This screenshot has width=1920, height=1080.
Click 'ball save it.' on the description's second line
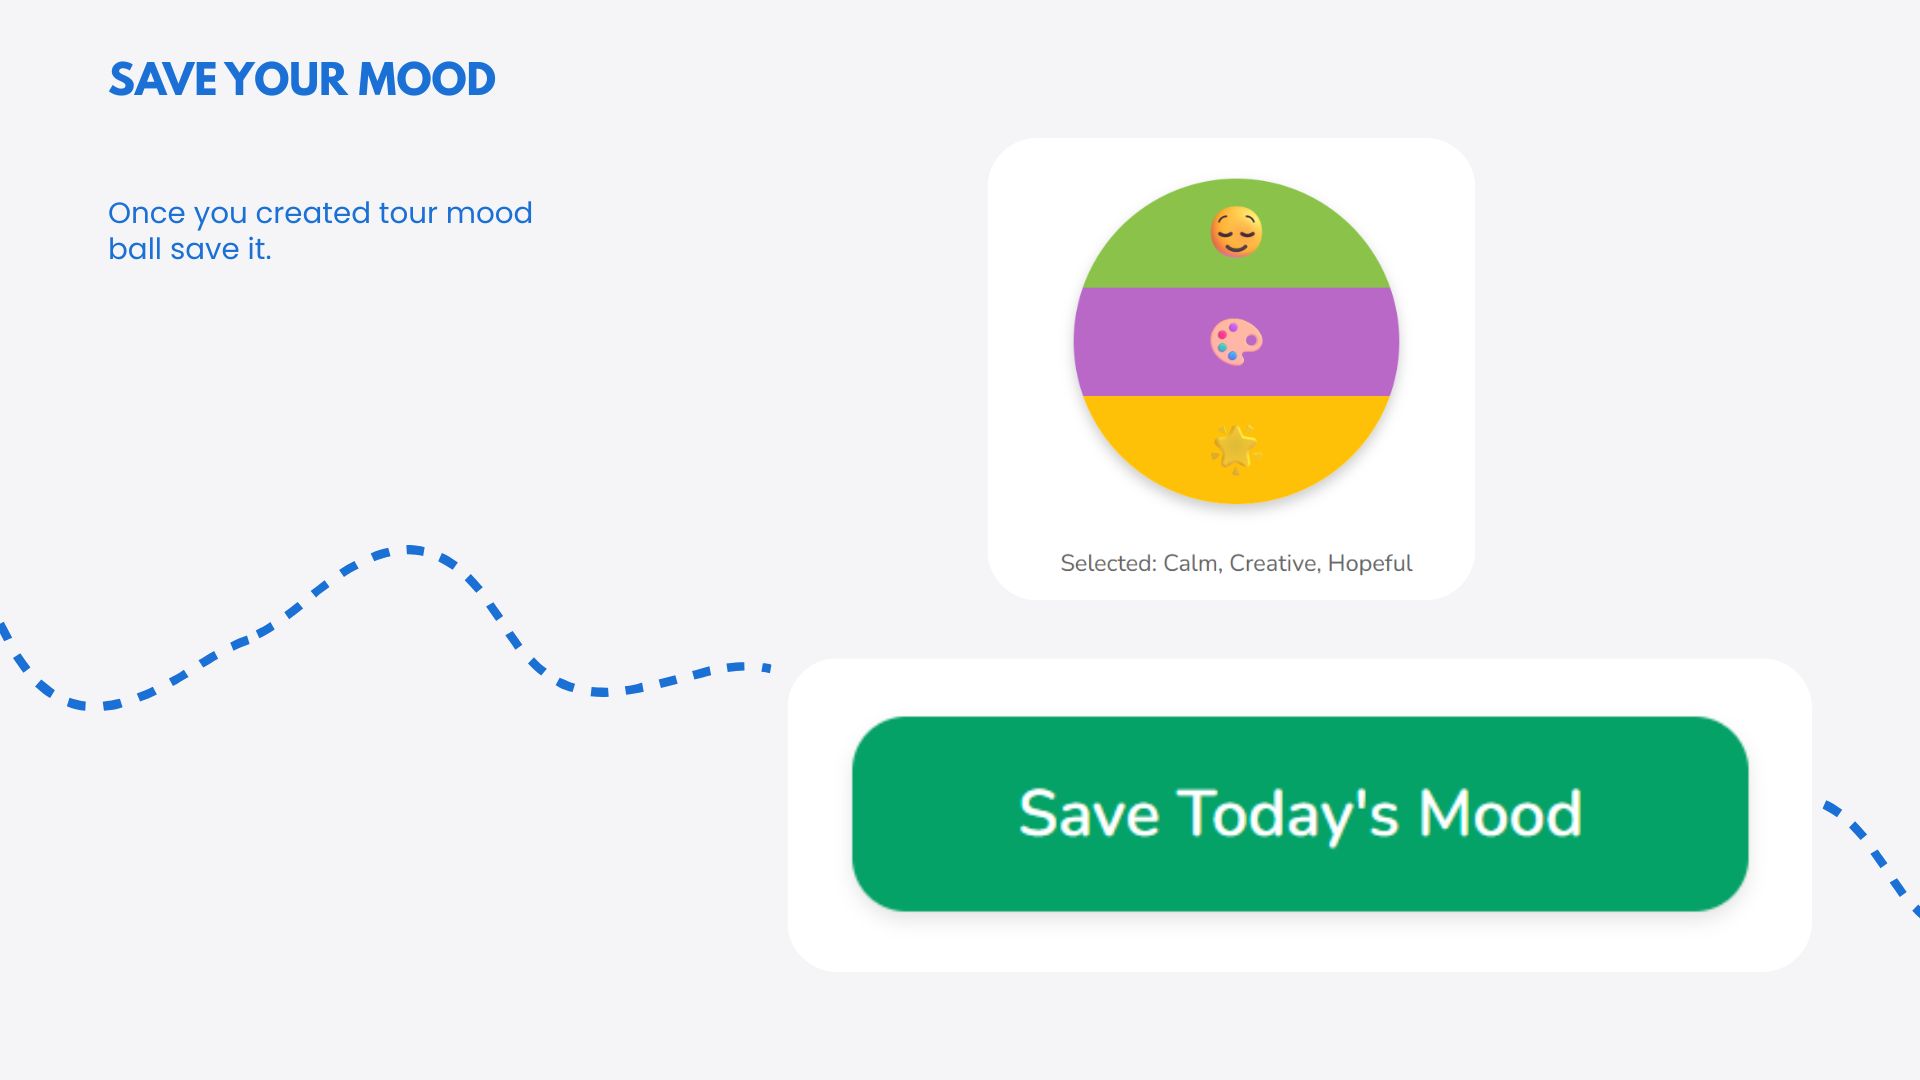190,249
